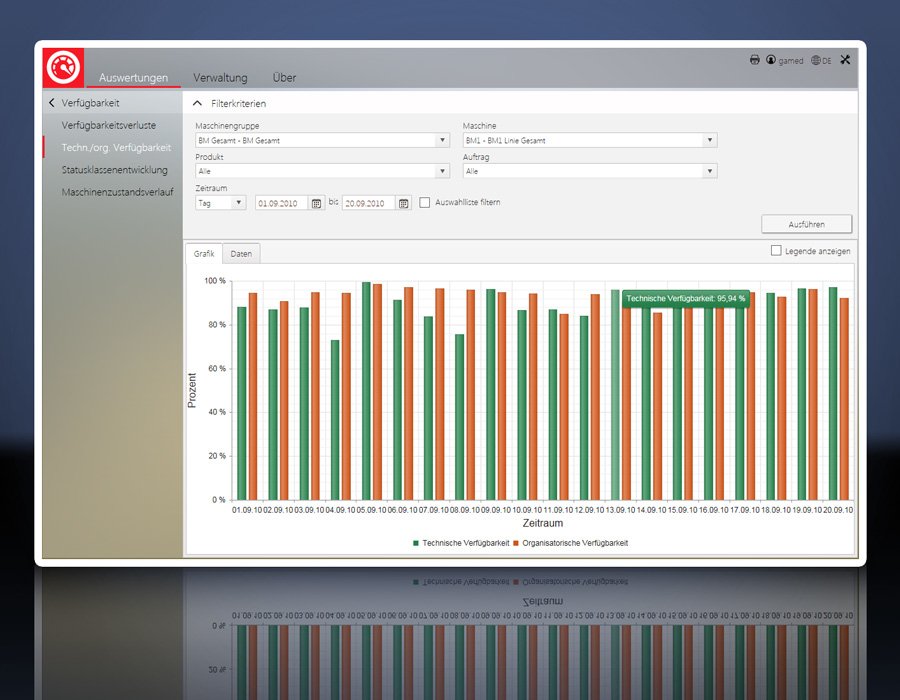Image resolution: width=900 pixels, height=700 pixels.
Task: Click the orange Organisatorische Verfügbarkeit legend swatch
Action: pos(516,543)
